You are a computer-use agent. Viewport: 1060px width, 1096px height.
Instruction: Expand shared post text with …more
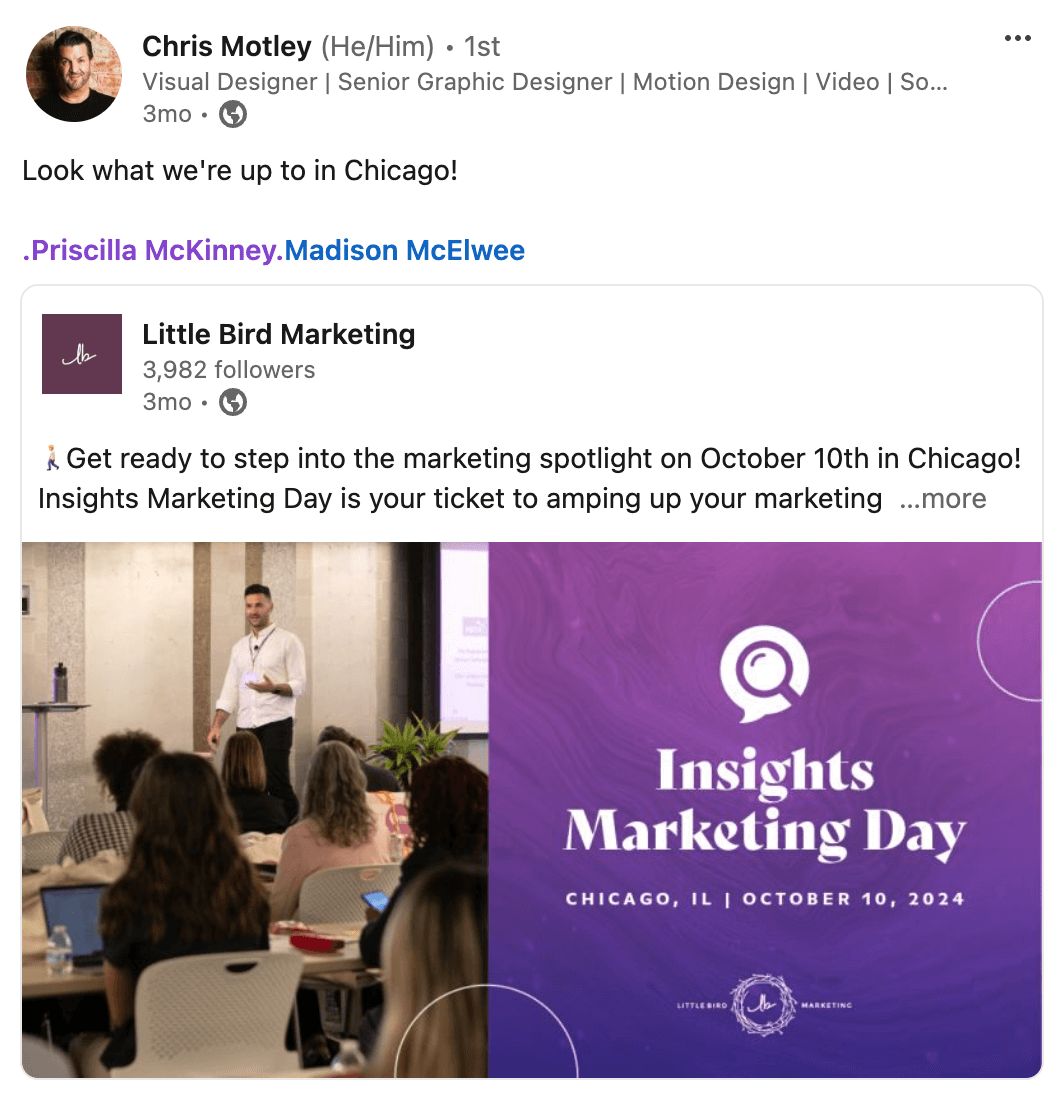pos(943,499)
